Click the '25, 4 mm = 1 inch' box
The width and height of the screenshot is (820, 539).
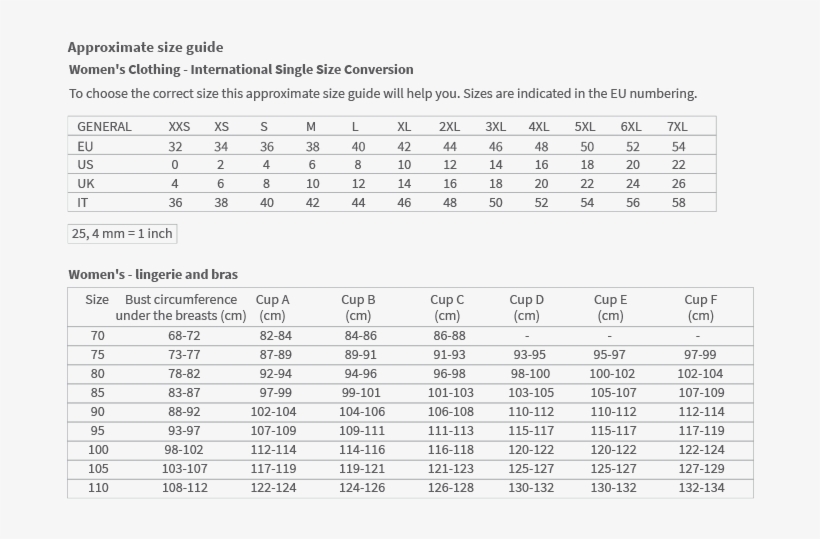pos(122,233)
